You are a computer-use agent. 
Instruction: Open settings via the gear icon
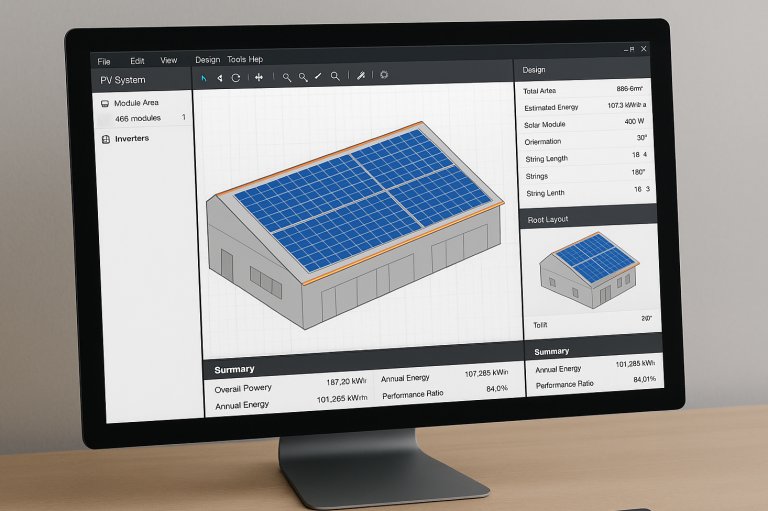tap(383, 75)
